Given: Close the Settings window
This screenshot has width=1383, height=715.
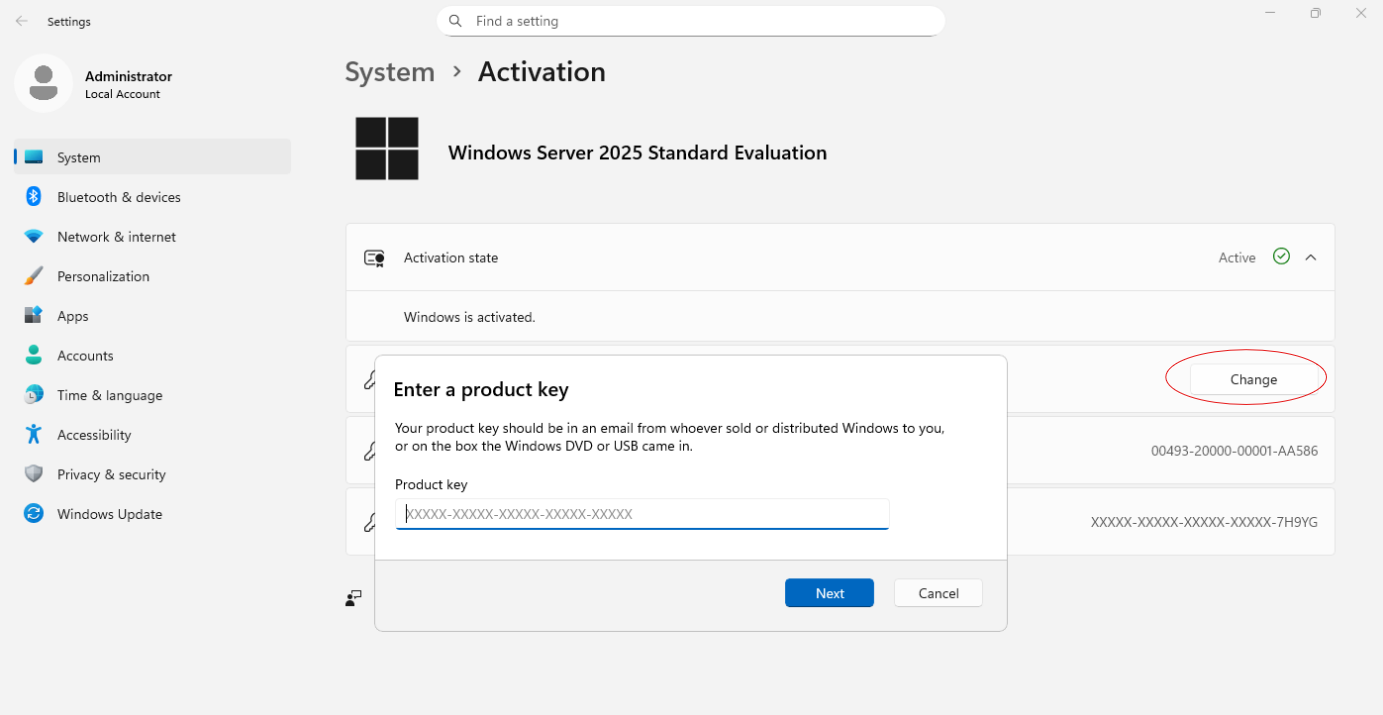Looking at the screenshot, I should (1360, 14).
